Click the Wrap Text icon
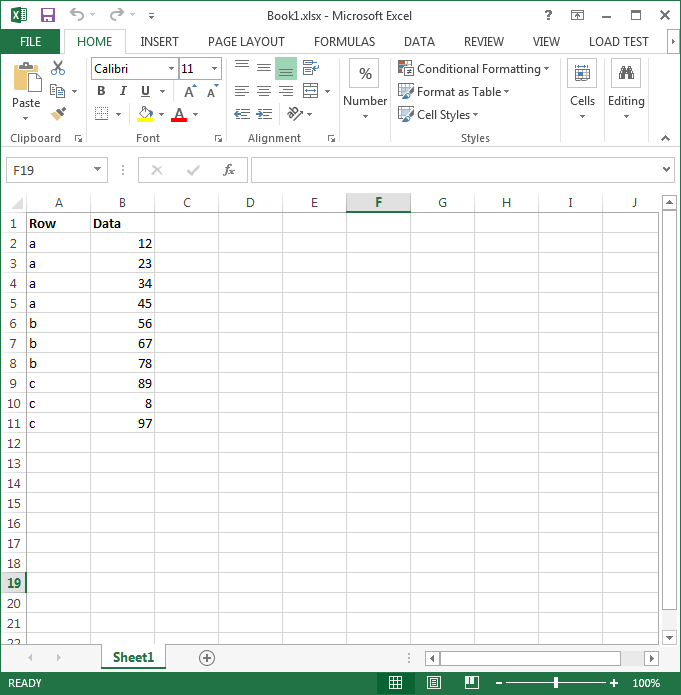Image resolution: width=681 pixels, height=695 pixels. (311, 68)
